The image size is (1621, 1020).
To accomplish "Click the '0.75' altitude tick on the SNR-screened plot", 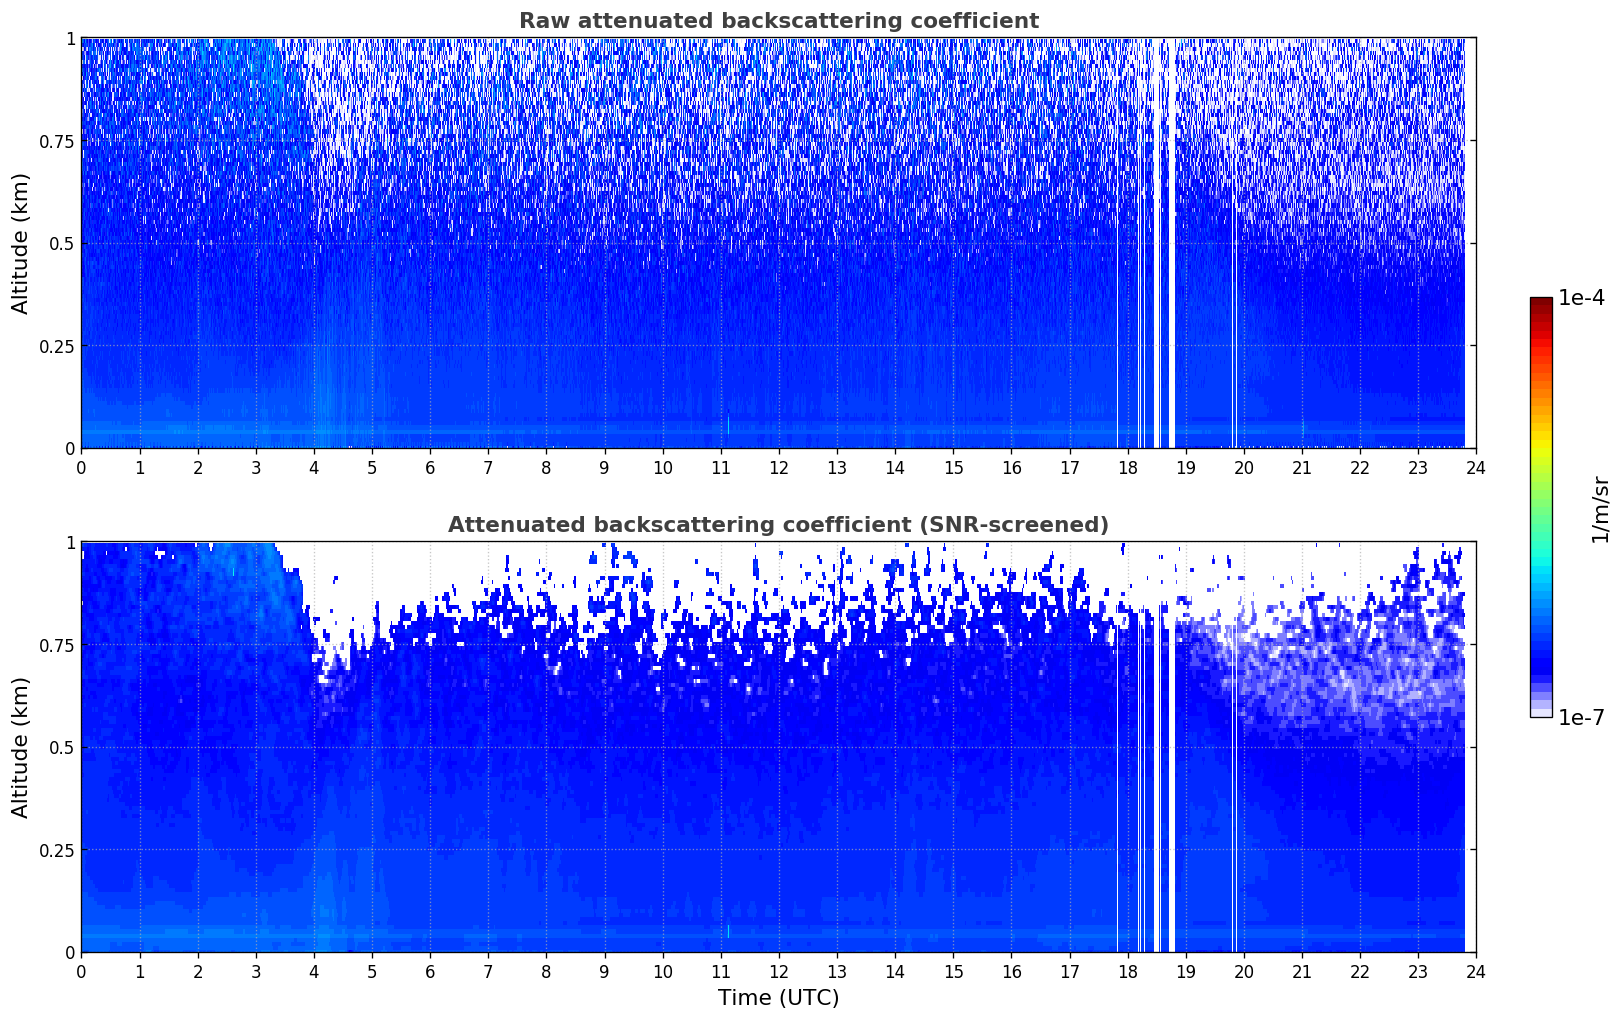I will [57, 645].
